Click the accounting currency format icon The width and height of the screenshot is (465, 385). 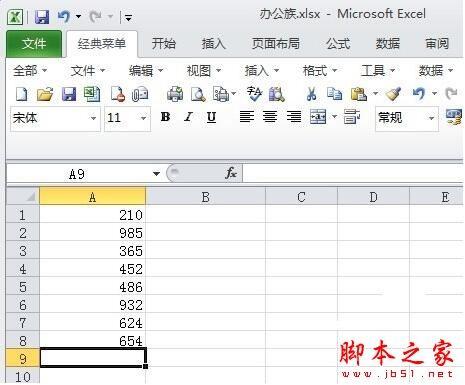(x=454, y=117)
